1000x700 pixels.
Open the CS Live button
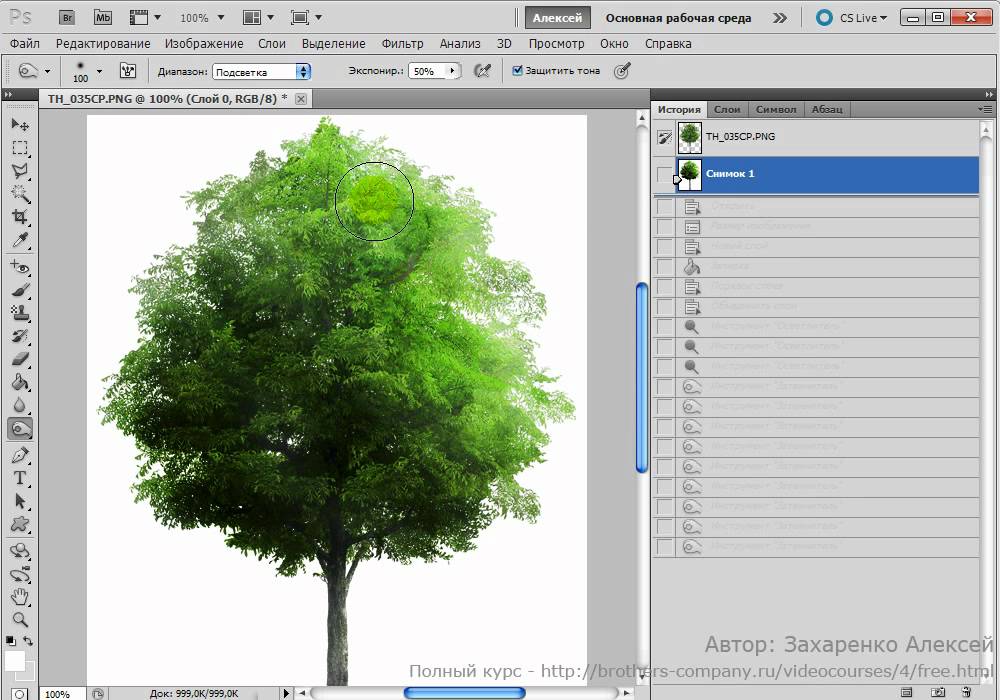click(x=852, y=18)
